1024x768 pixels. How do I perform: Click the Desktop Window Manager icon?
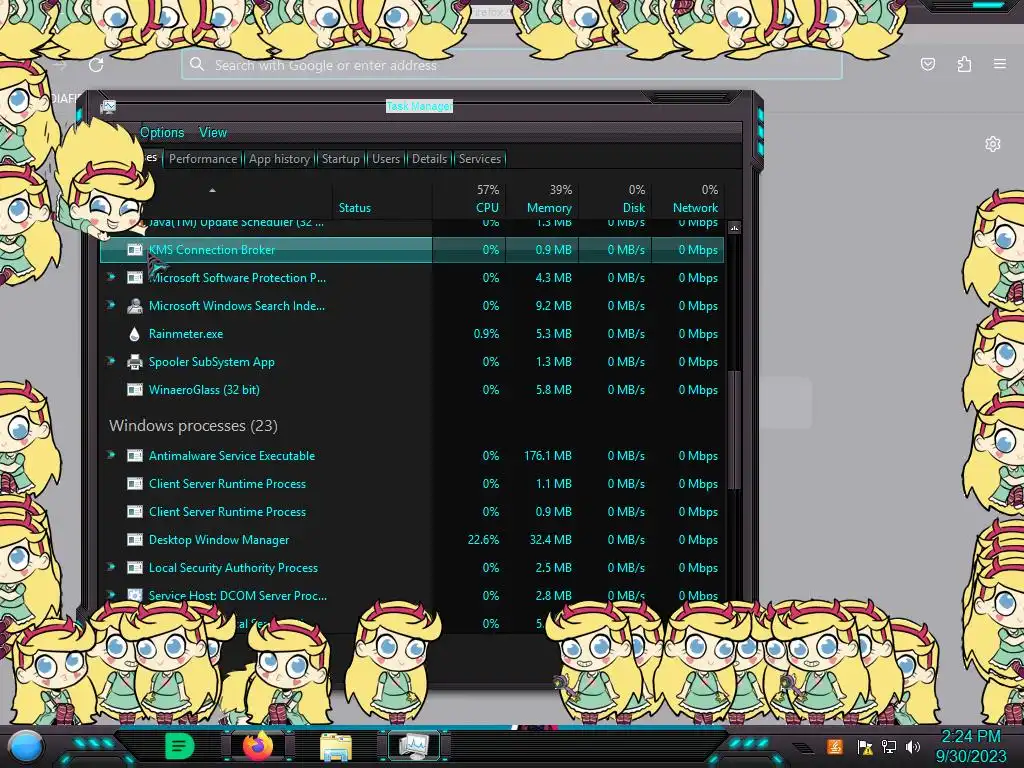[x=135, y=540]
